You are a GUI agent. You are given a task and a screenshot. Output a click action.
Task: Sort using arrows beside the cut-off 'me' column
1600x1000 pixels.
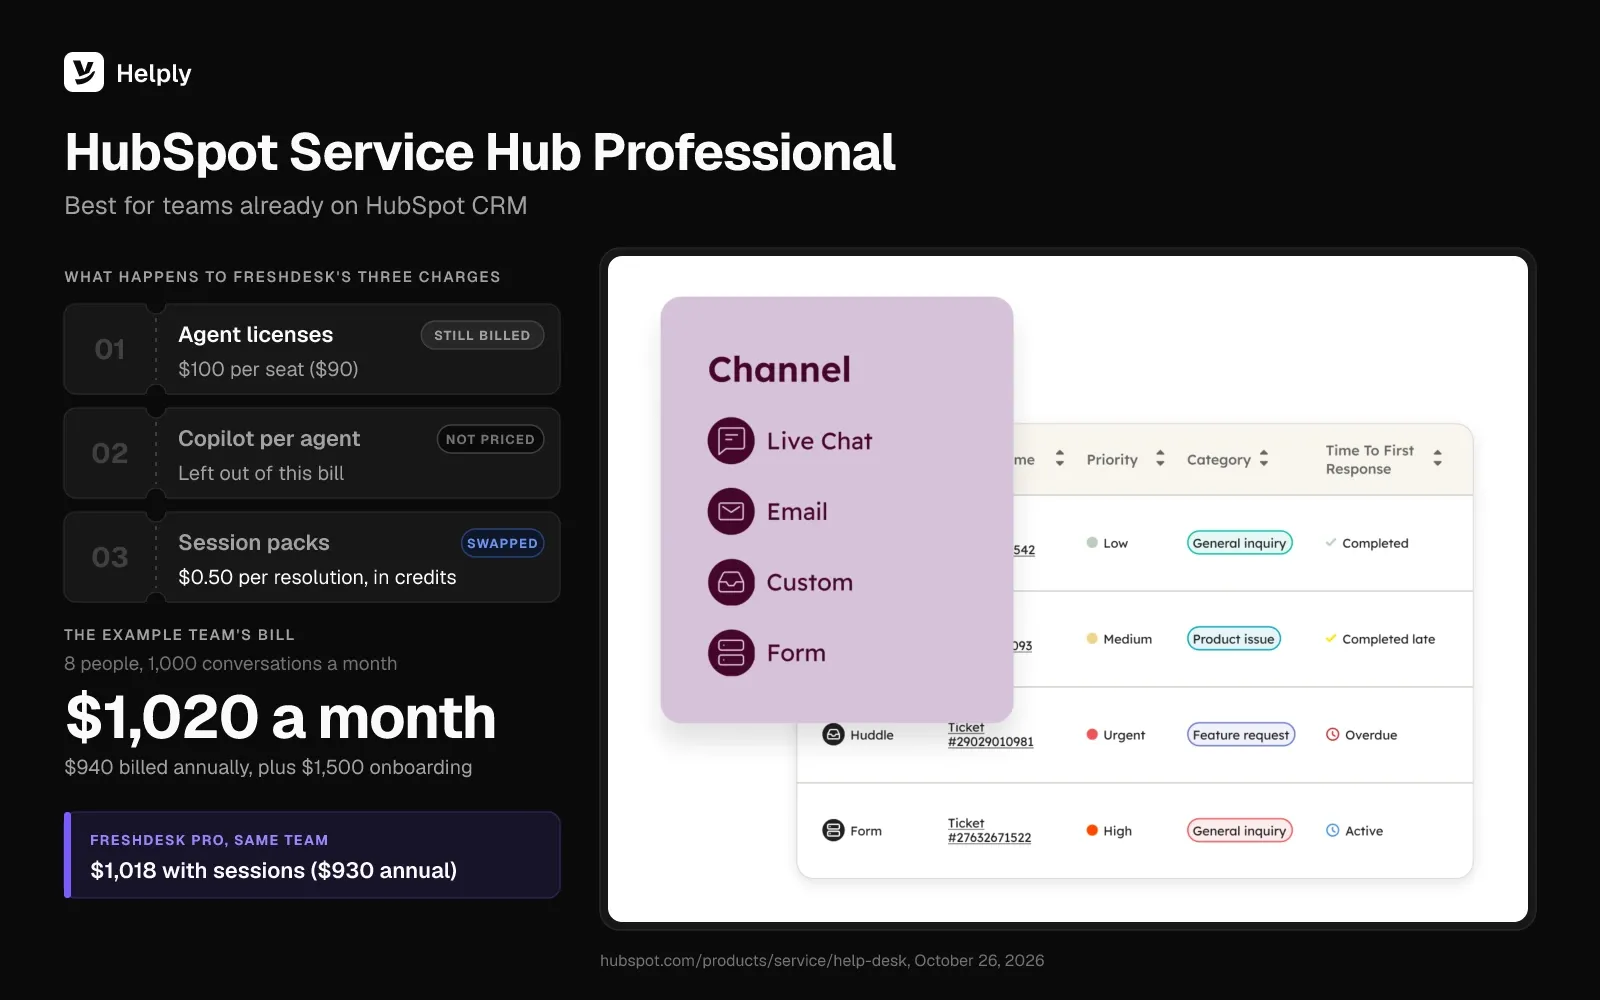[x=1060, y=459]
